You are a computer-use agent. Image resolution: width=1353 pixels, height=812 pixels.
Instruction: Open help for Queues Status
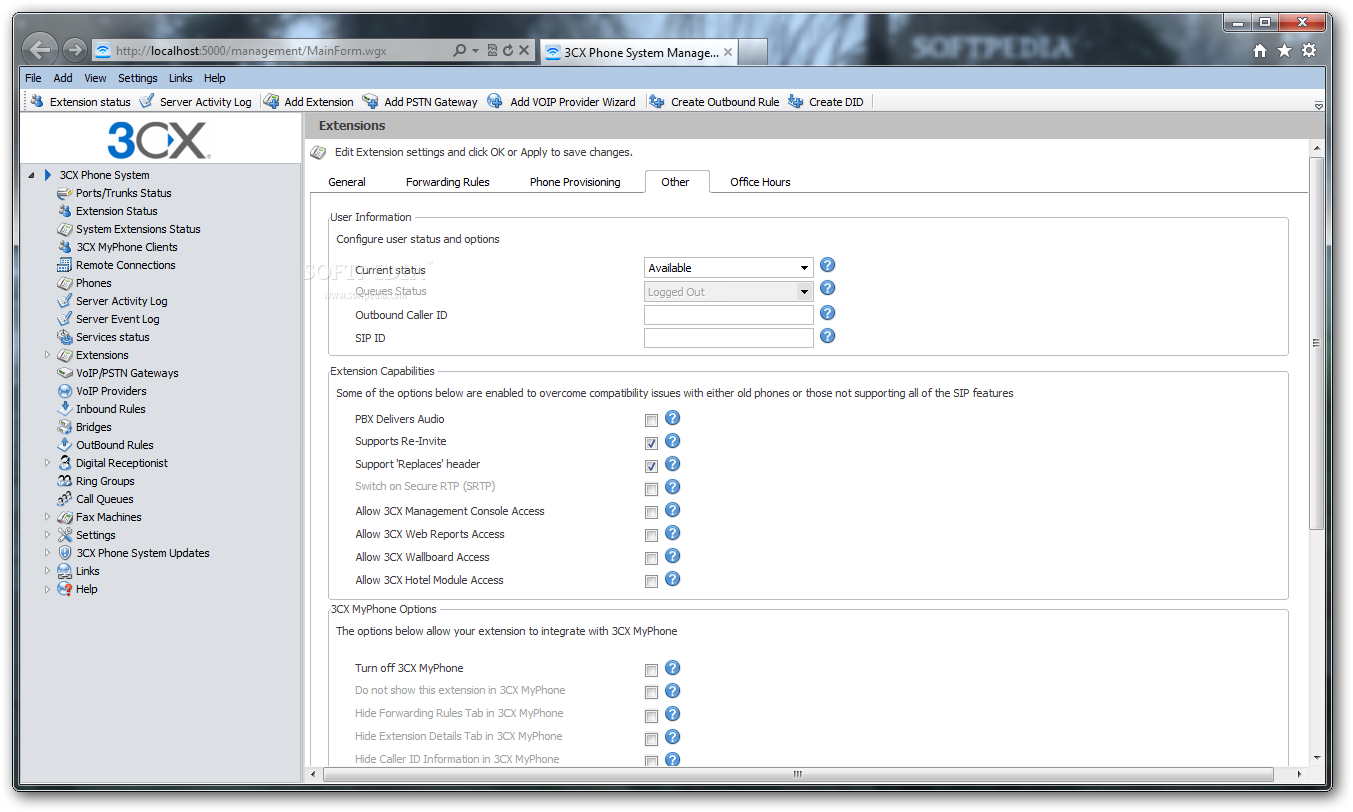click(827, 288)
